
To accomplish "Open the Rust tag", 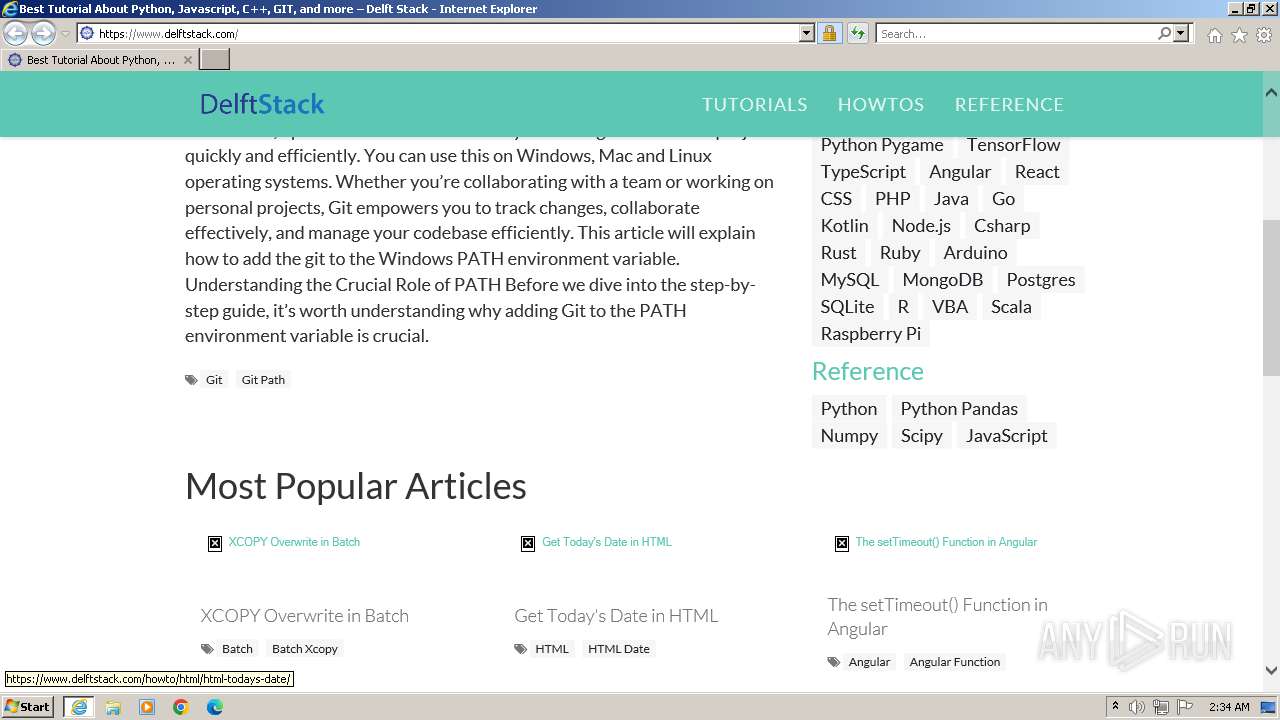I will coord(838,253).
